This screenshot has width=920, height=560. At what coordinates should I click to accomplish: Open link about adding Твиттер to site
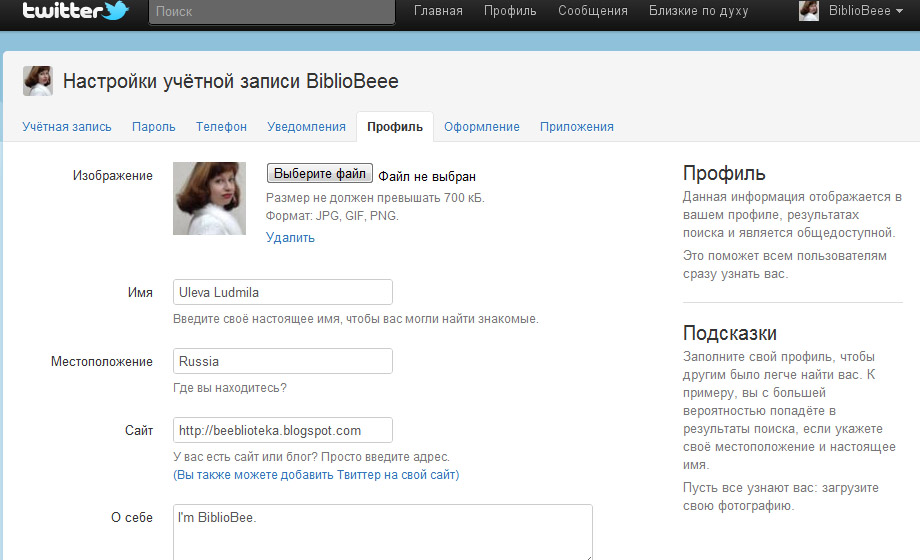click(316, 475)
